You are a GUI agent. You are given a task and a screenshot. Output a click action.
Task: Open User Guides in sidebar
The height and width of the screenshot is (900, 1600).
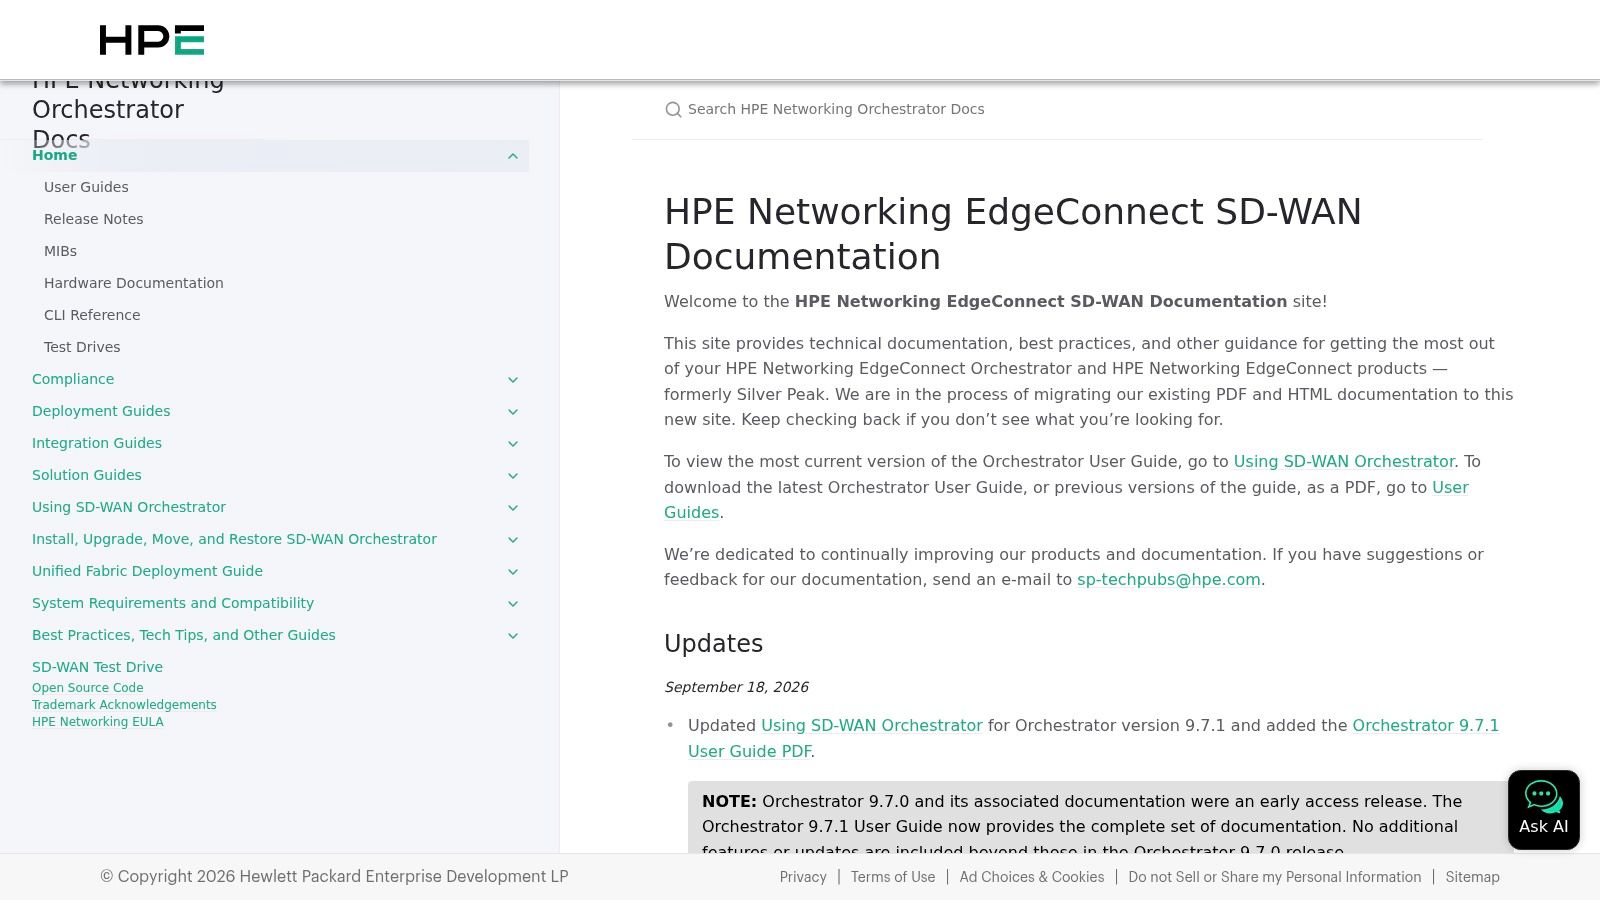click(x=86, y=187)
